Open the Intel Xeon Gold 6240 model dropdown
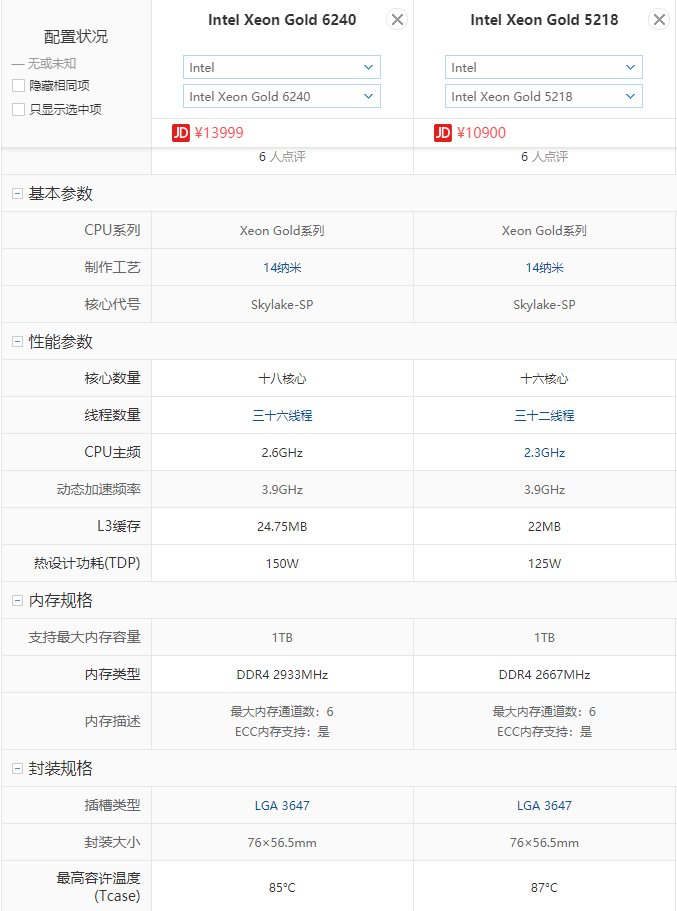The width and height of the screenshot is (677, 911). tap(282, 96)
